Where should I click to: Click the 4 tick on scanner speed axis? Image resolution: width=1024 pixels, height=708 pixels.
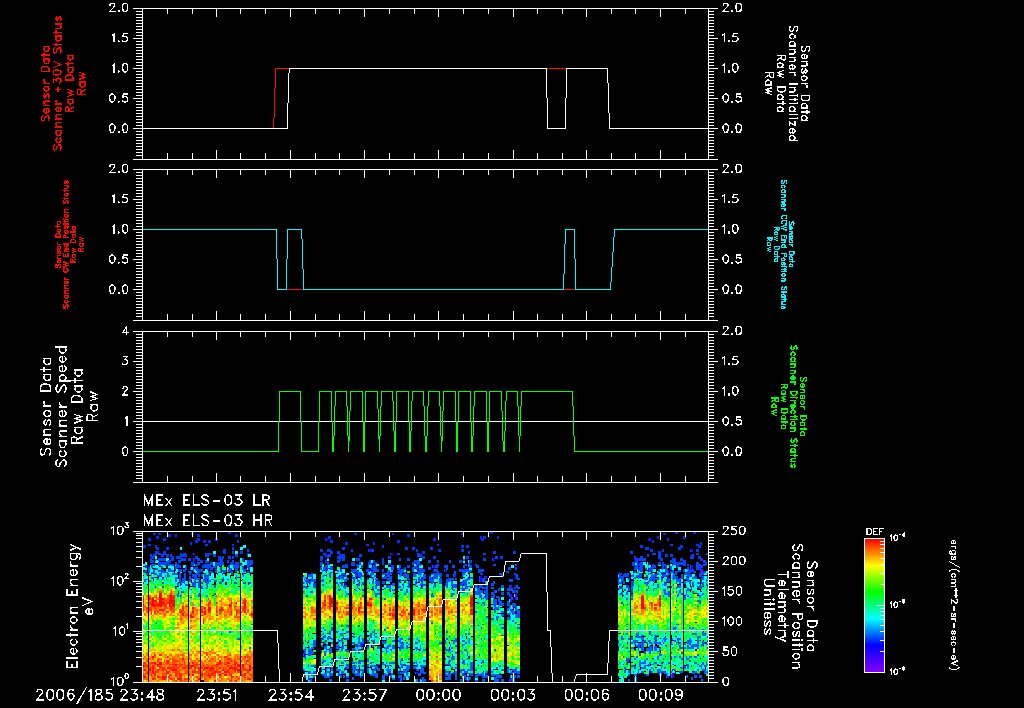(126, 331)
